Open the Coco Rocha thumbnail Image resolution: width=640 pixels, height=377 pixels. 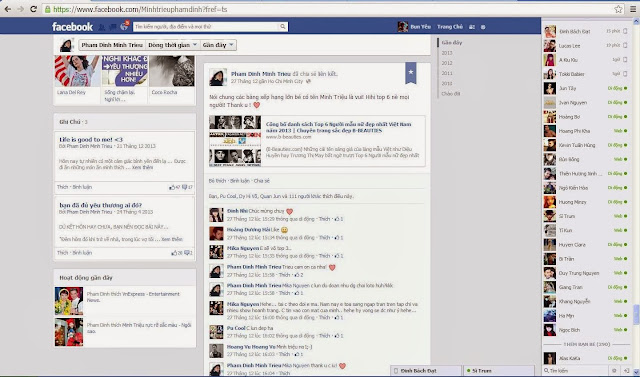click(x=172, y=71)
